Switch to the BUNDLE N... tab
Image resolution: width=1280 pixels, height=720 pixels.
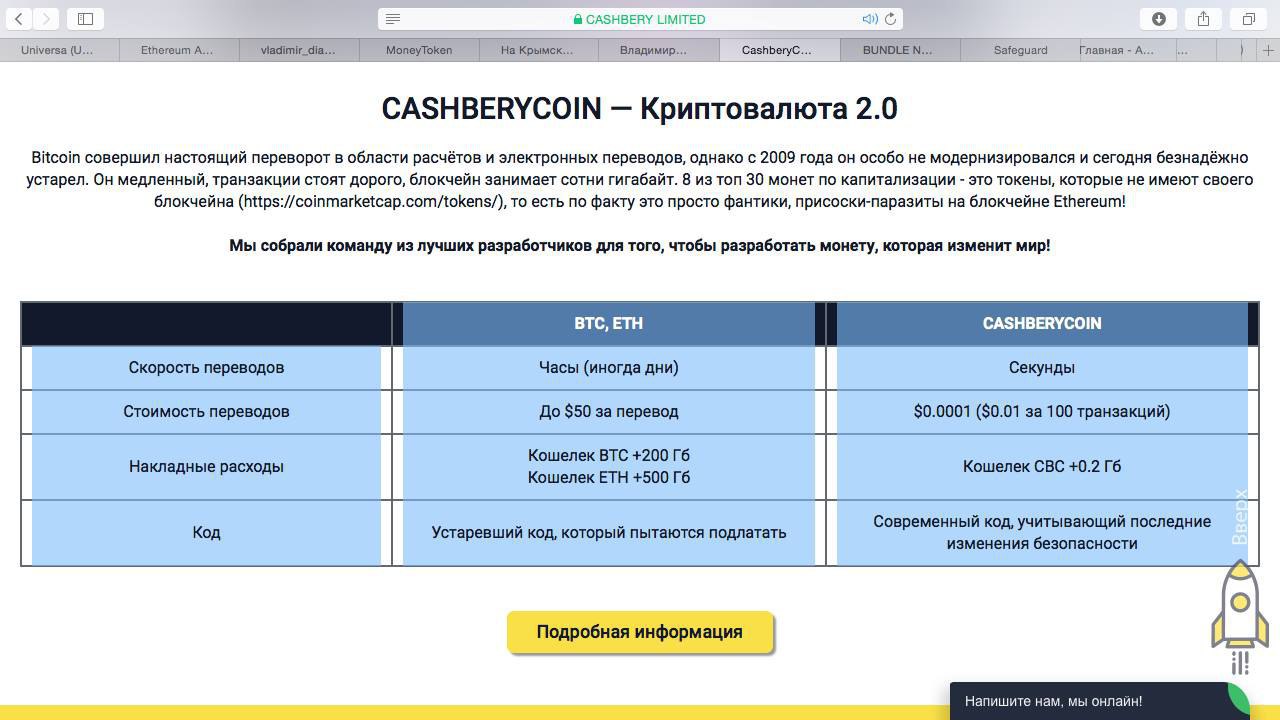(x=899, y=50)
